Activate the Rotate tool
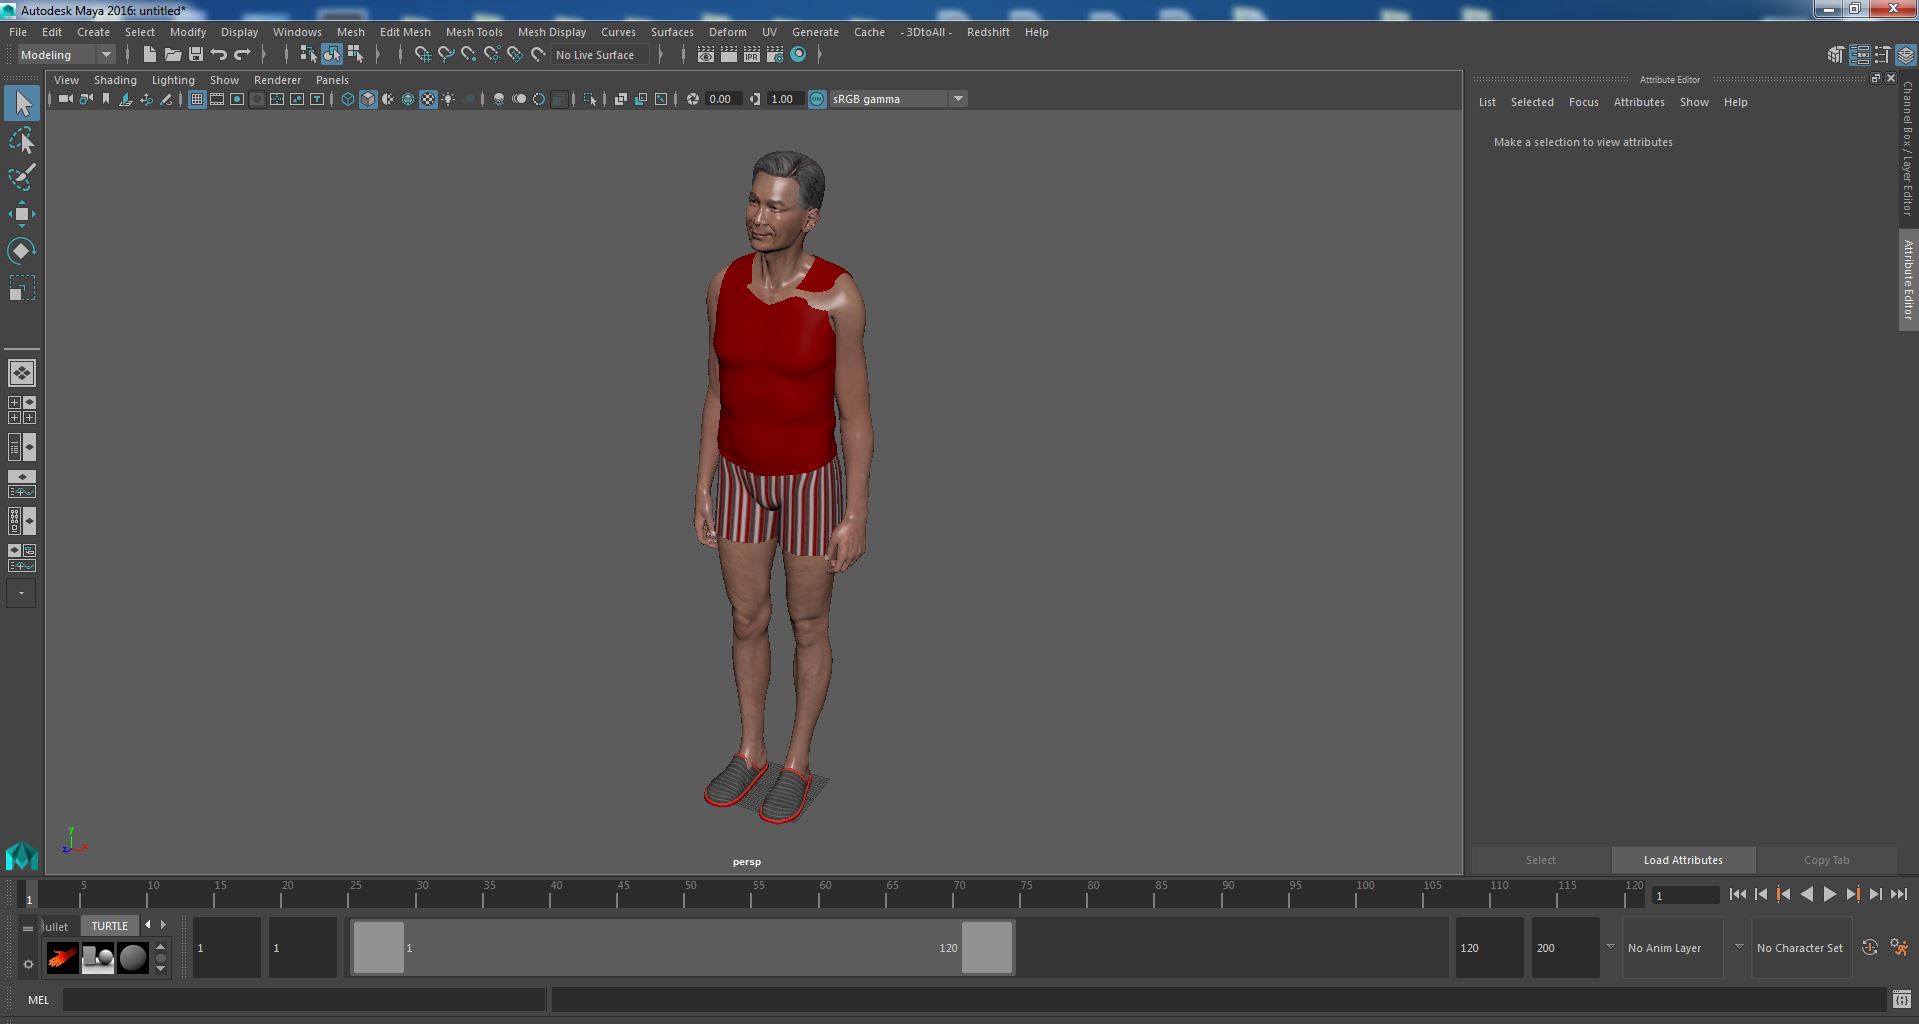1919x1024 pixels. 22,251
